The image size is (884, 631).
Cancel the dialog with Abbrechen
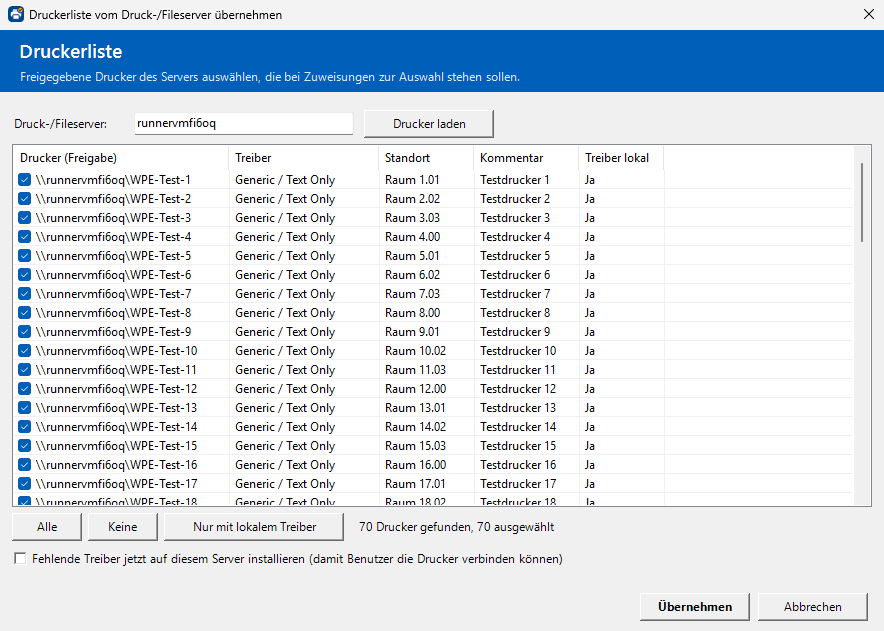point(812,607)
